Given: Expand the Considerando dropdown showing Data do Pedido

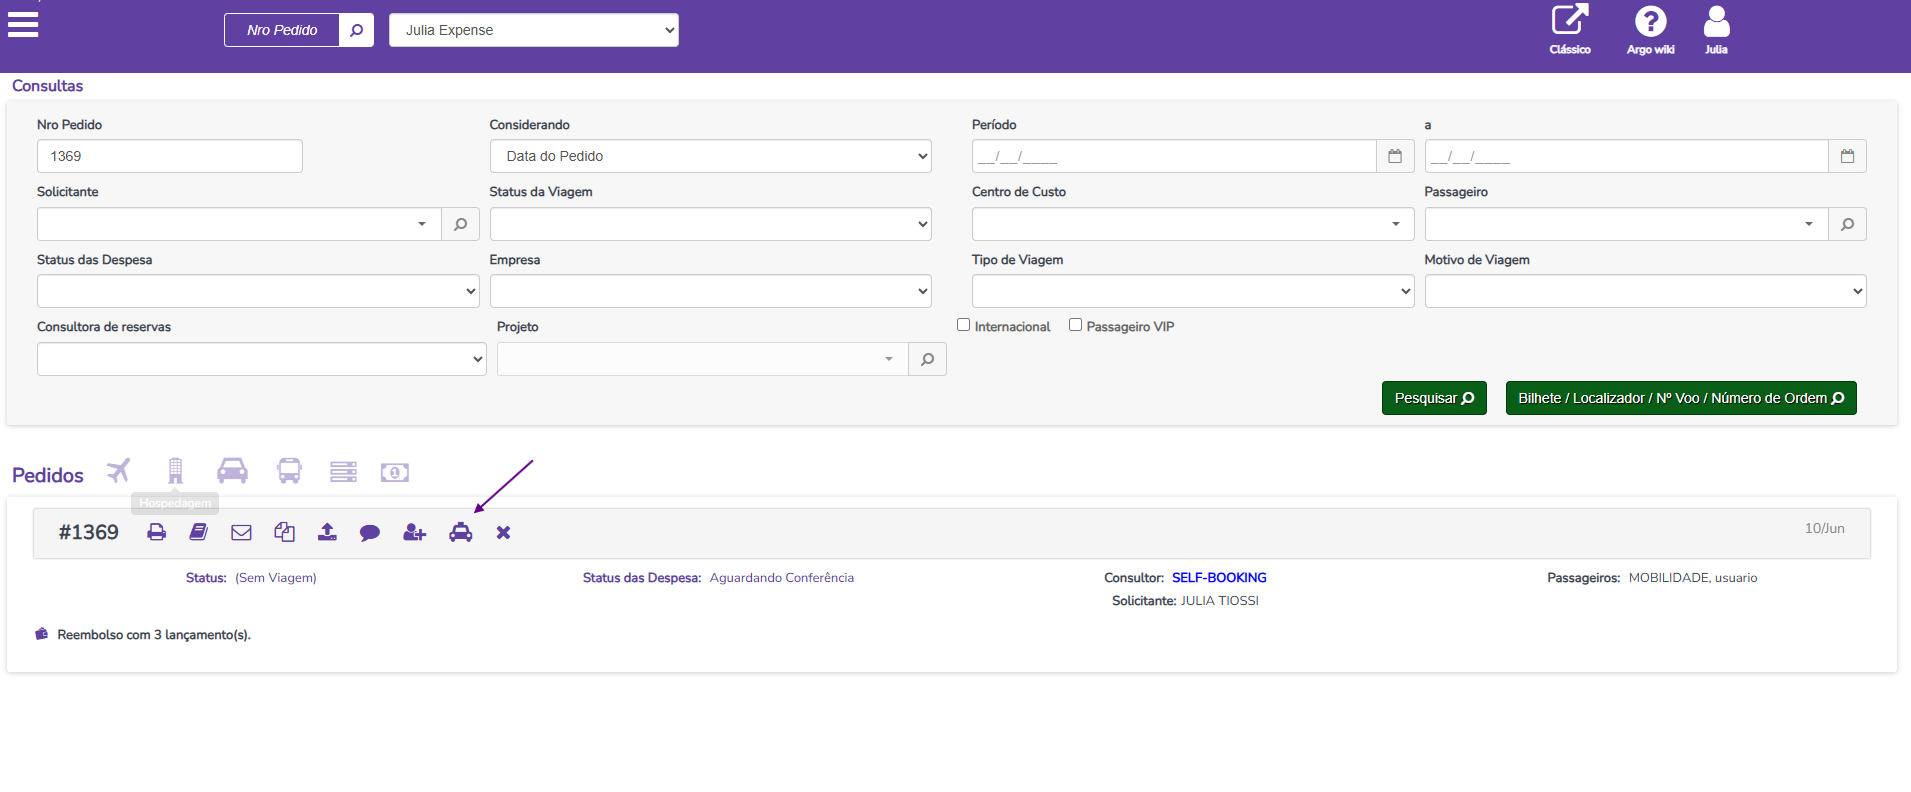Looking at the screenshot, I should [710, 156].
